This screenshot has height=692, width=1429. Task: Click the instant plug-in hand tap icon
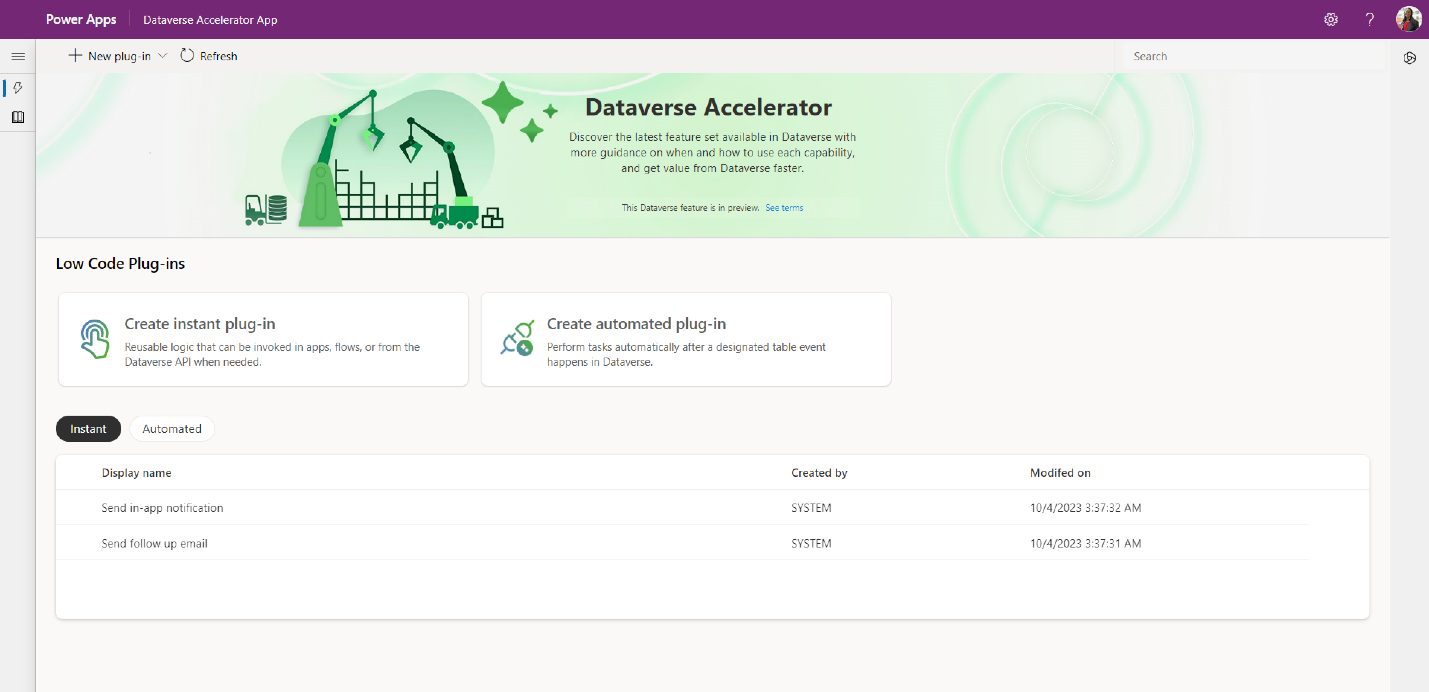tap(95, 339)
